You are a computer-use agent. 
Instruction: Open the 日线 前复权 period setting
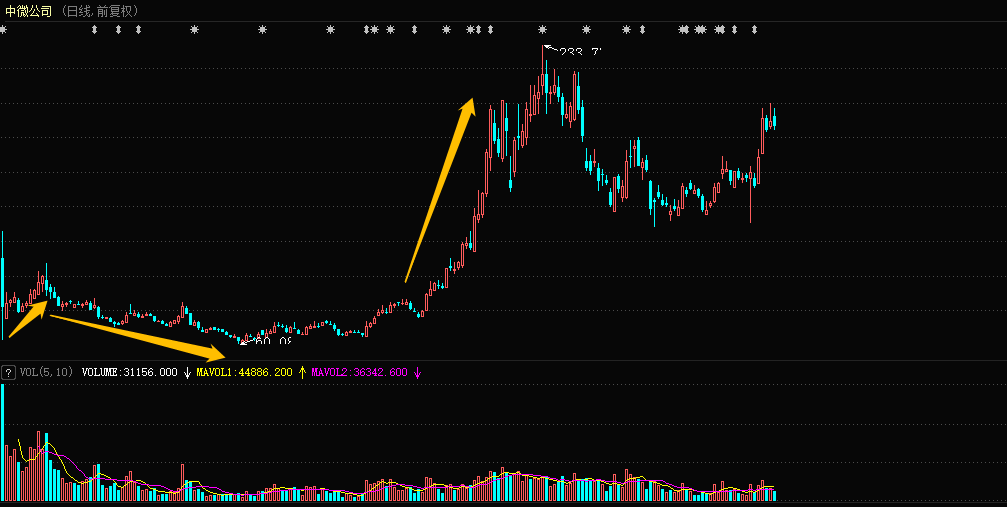(100, 11)
